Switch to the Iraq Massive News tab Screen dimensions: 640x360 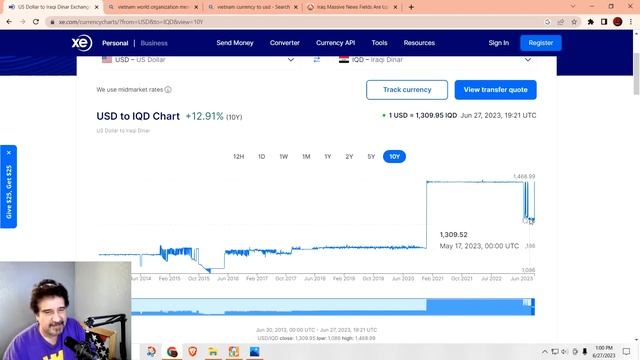point(353,7)
